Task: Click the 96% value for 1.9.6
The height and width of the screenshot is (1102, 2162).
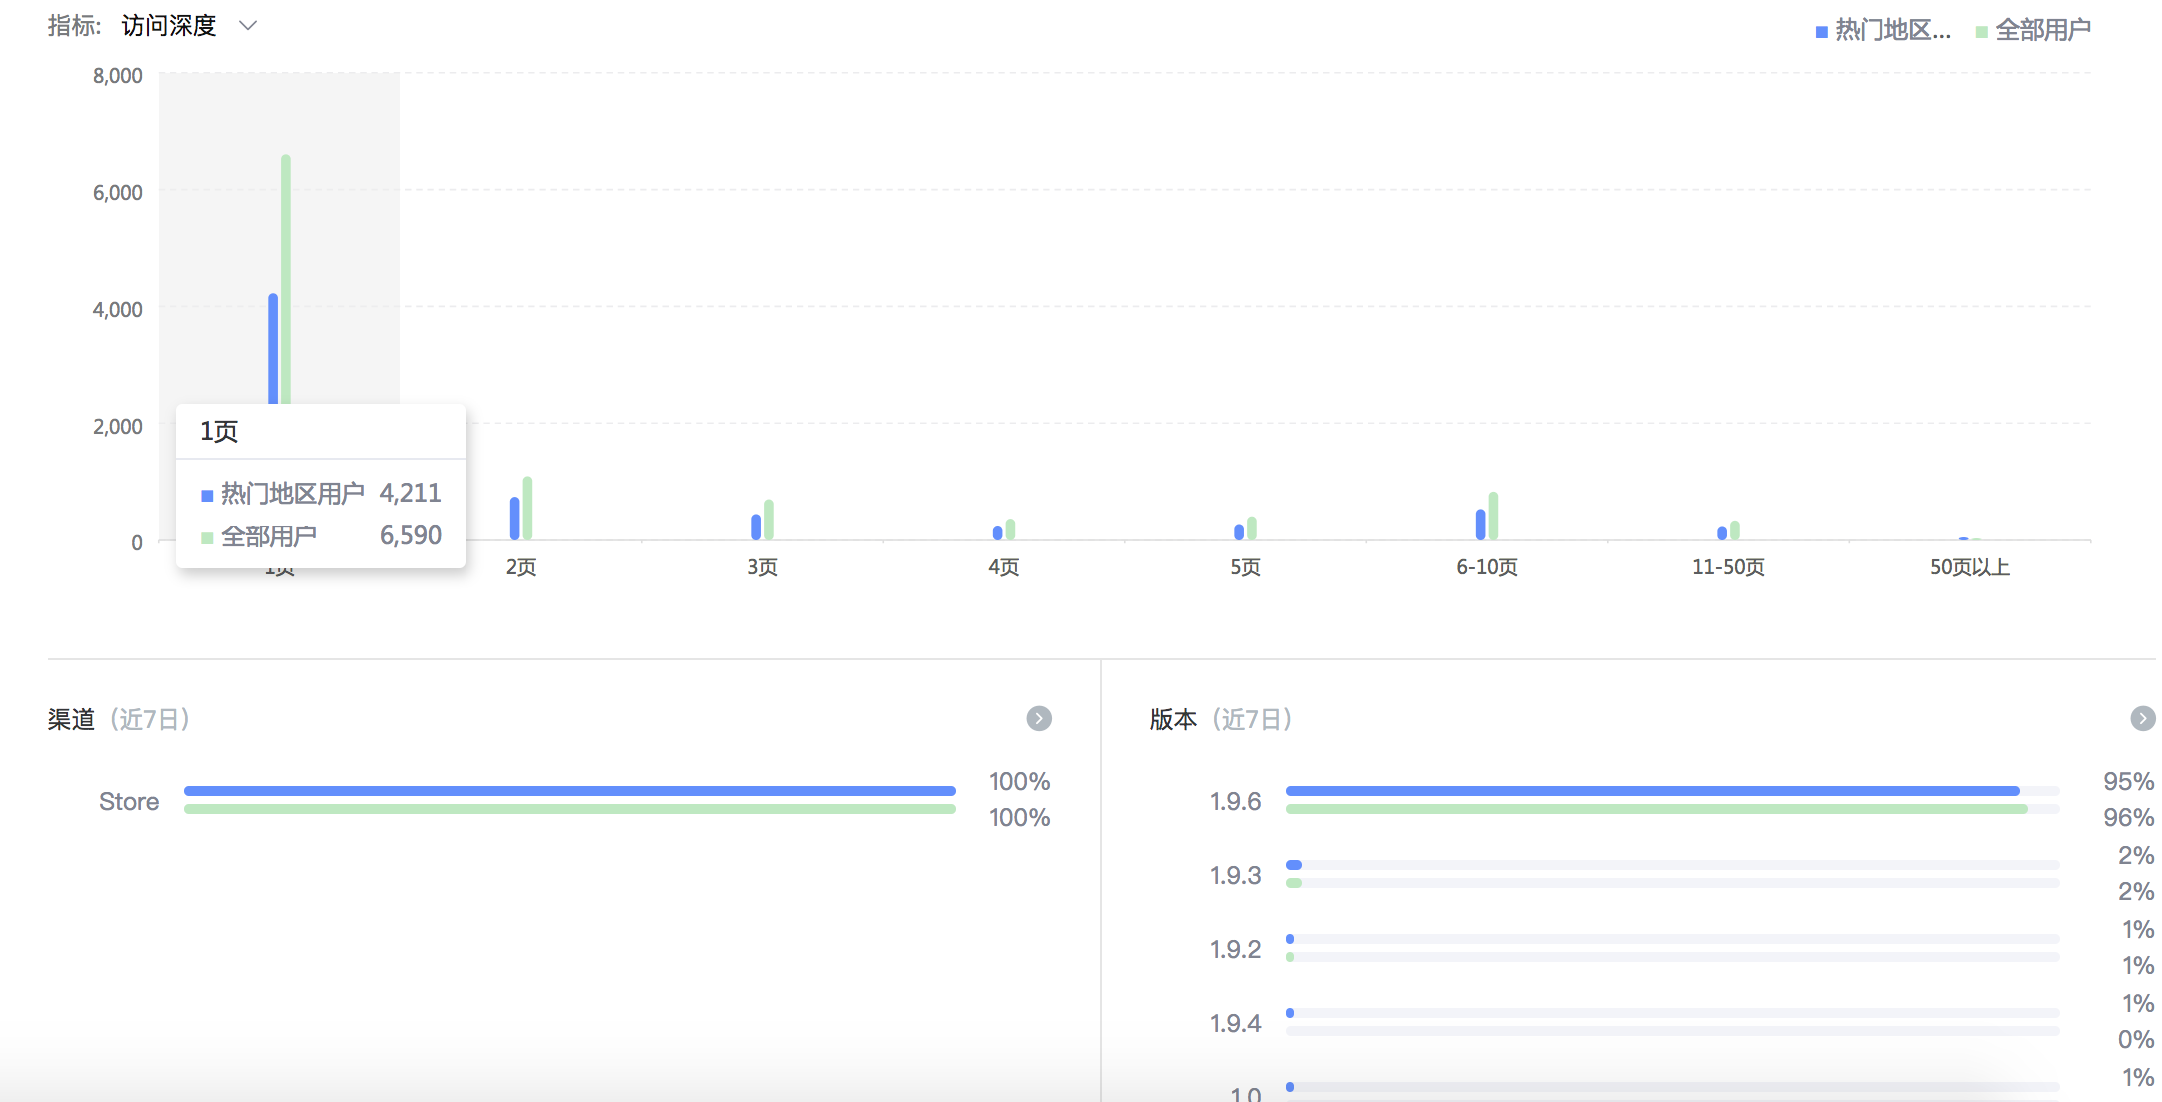Action: click(x=2129, y=818)
